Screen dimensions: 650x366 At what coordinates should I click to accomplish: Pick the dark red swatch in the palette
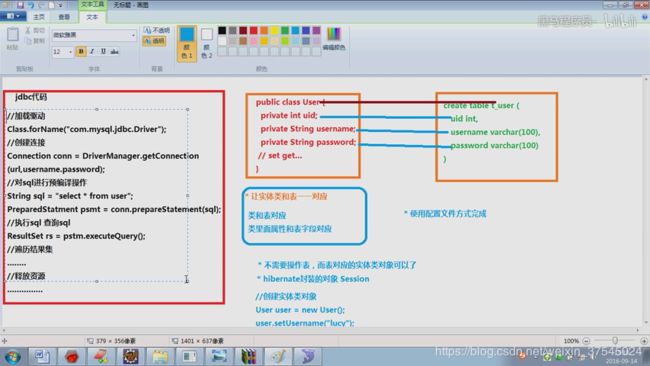(x=243, y=30)
